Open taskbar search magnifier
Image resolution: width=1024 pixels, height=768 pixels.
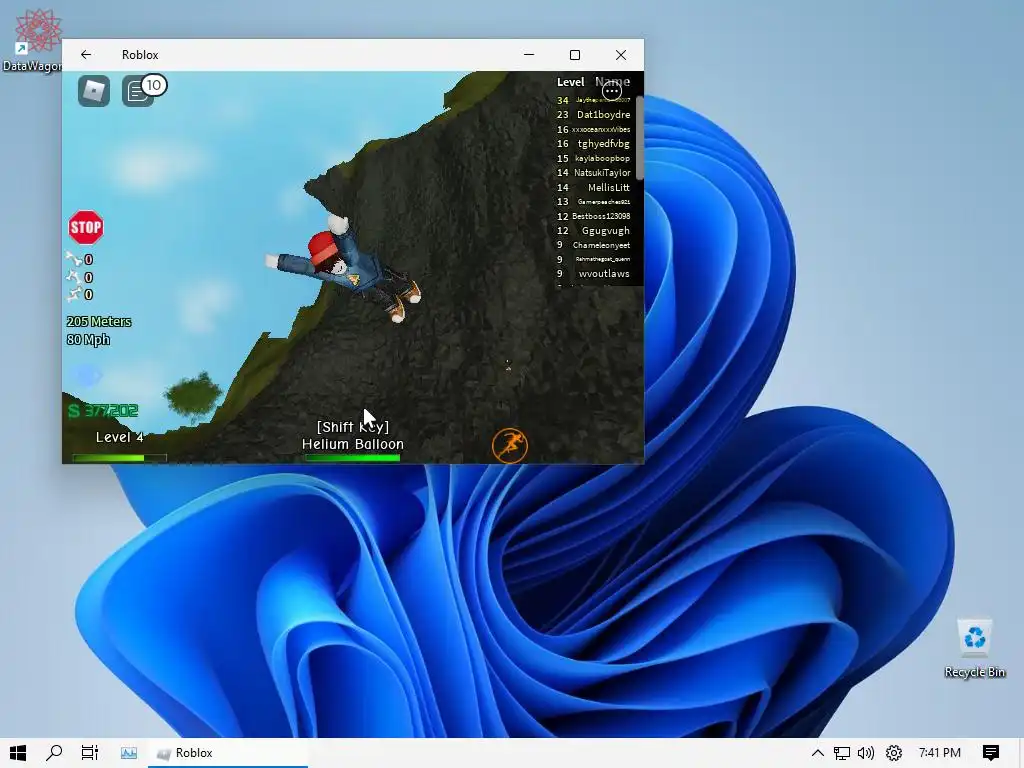[x=54, y=753]
